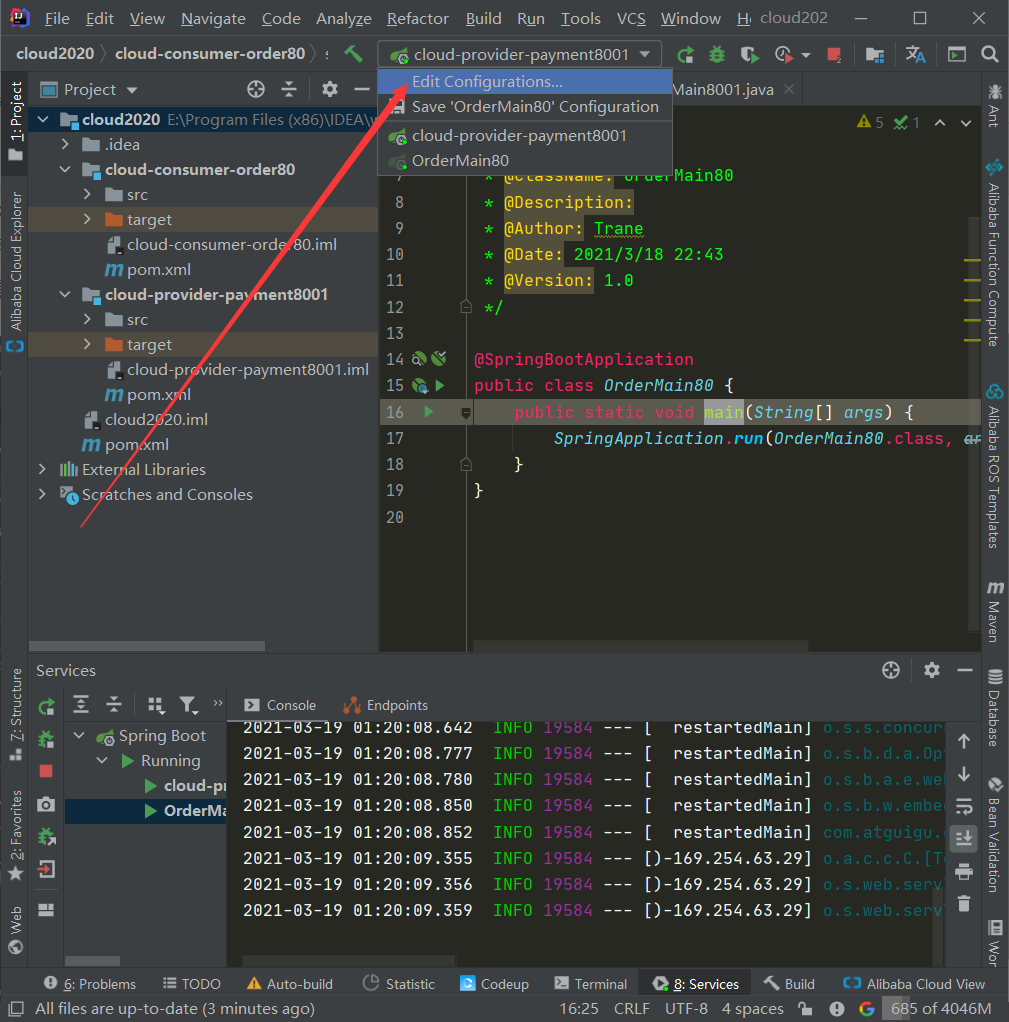Choose Save 'OrderMain80' Configuration entry

[525, 107]
